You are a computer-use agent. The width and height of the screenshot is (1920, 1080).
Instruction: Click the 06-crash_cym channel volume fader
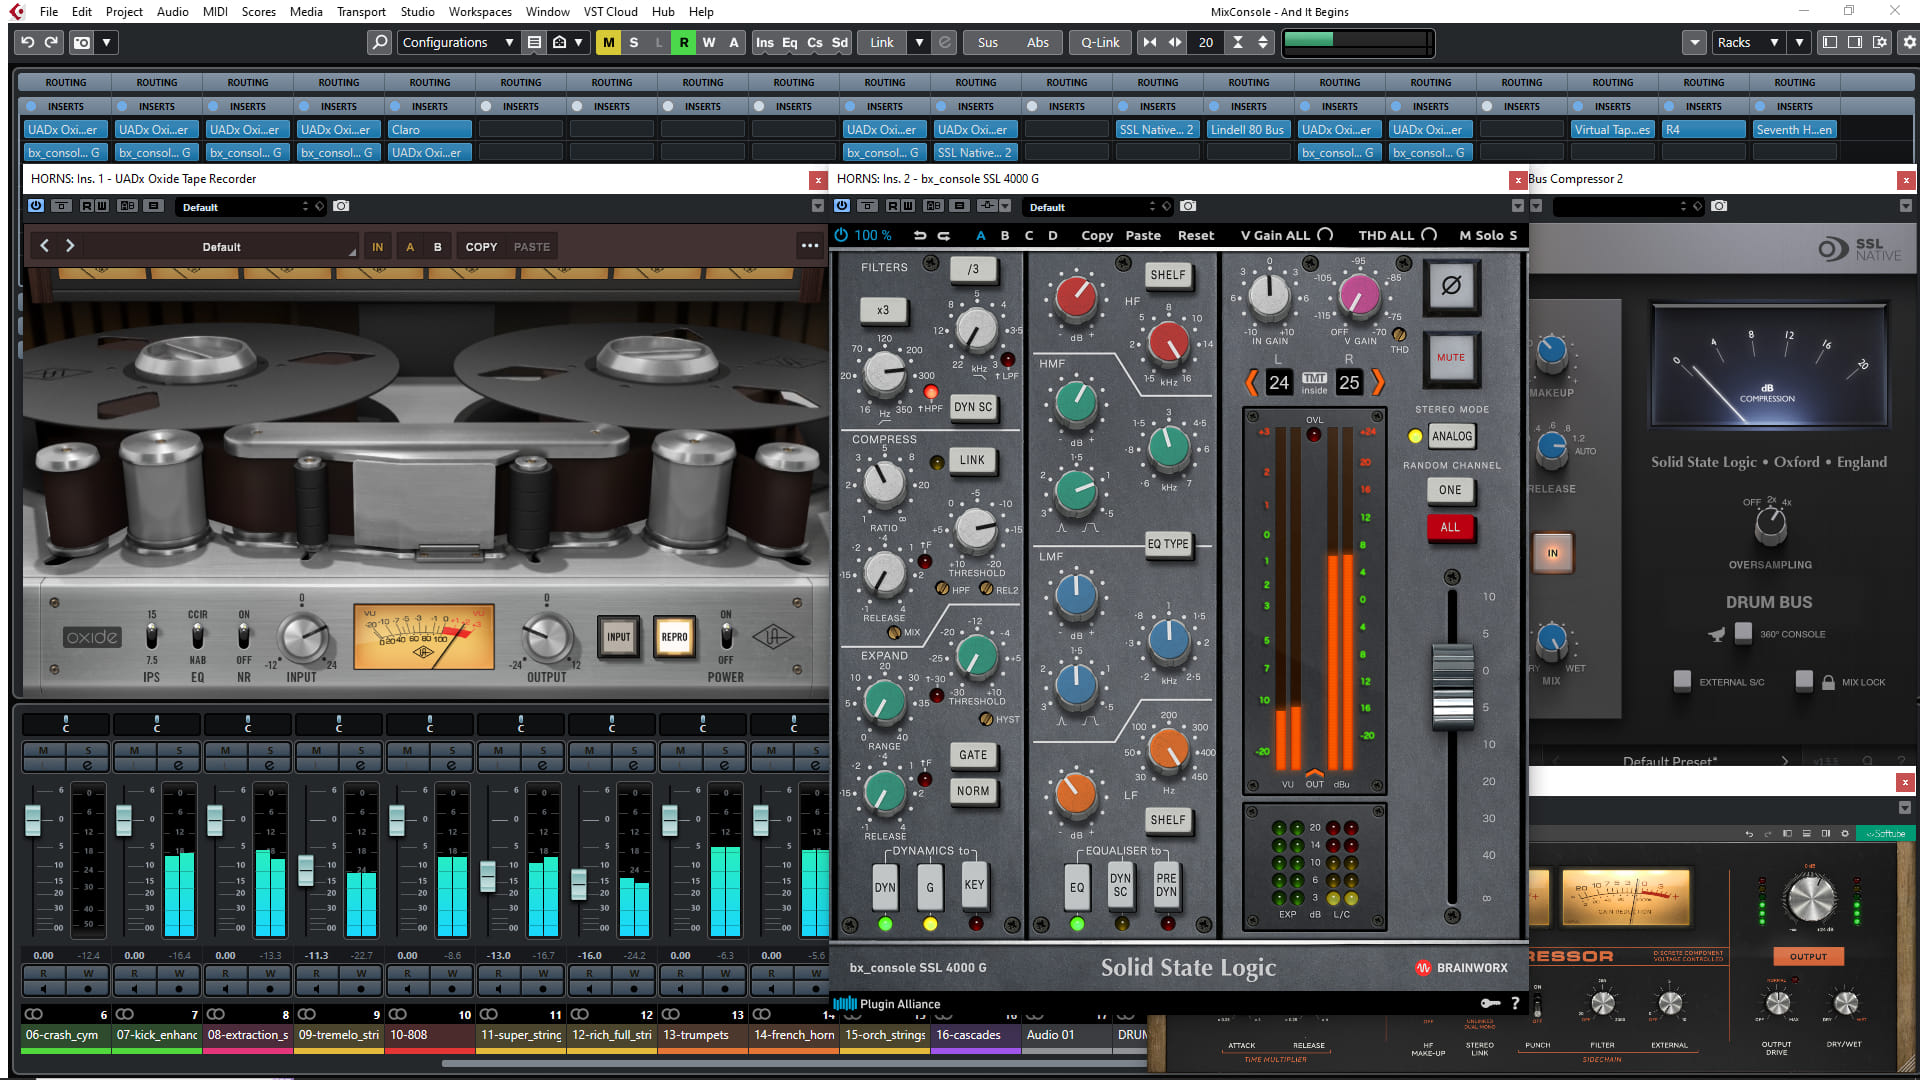pyautogui.click(x=33, y=820)
